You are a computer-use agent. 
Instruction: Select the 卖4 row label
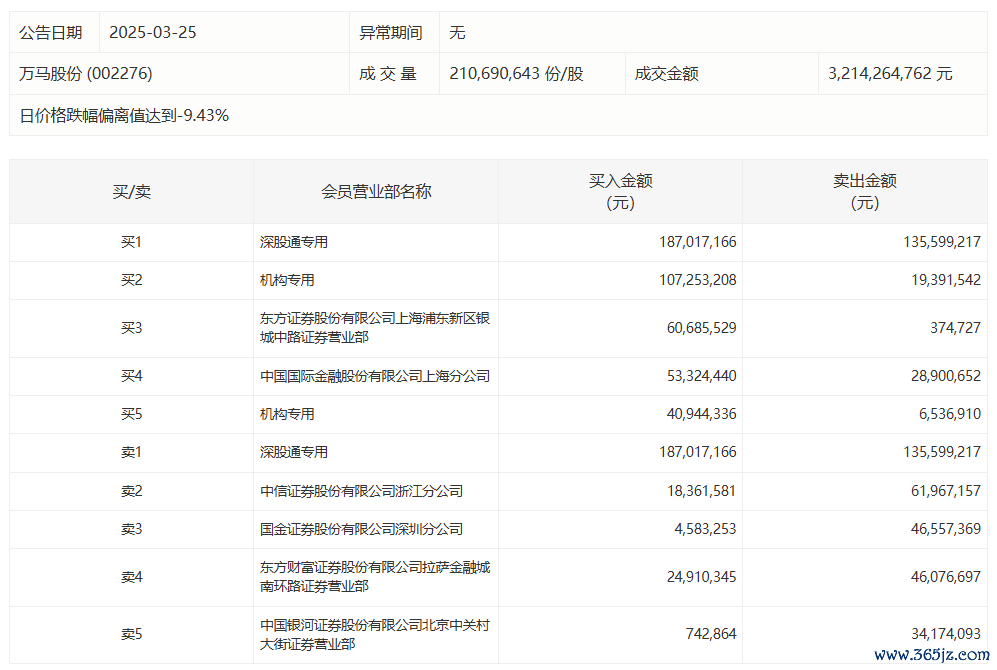point(132,577)
